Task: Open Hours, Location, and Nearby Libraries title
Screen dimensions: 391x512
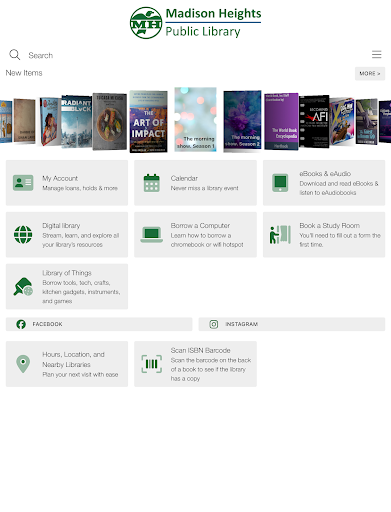Action: (x=73, y=359)
